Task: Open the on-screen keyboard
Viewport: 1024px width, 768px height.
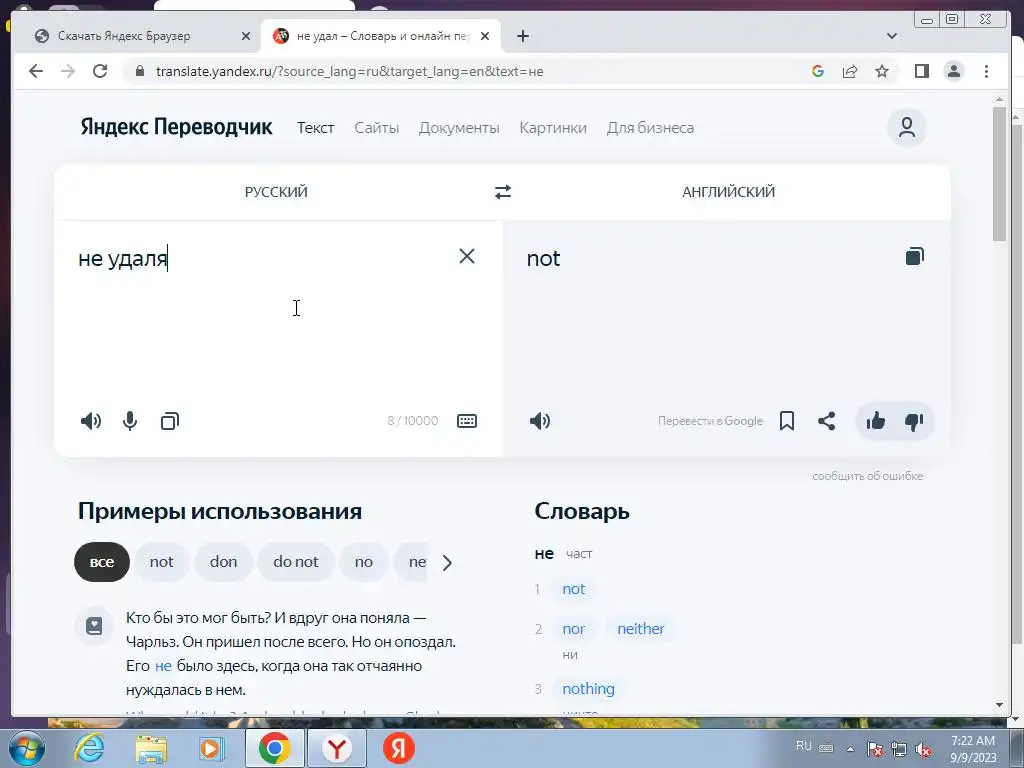Action: coord(467,421)
